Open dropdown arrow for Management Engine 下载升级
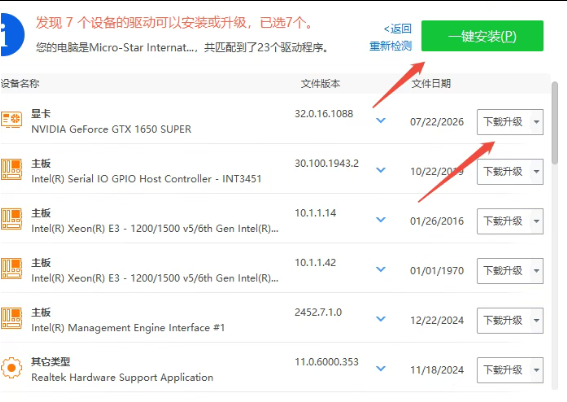The width and height of the screenshot is (567, 402). (x=537, y=320)
